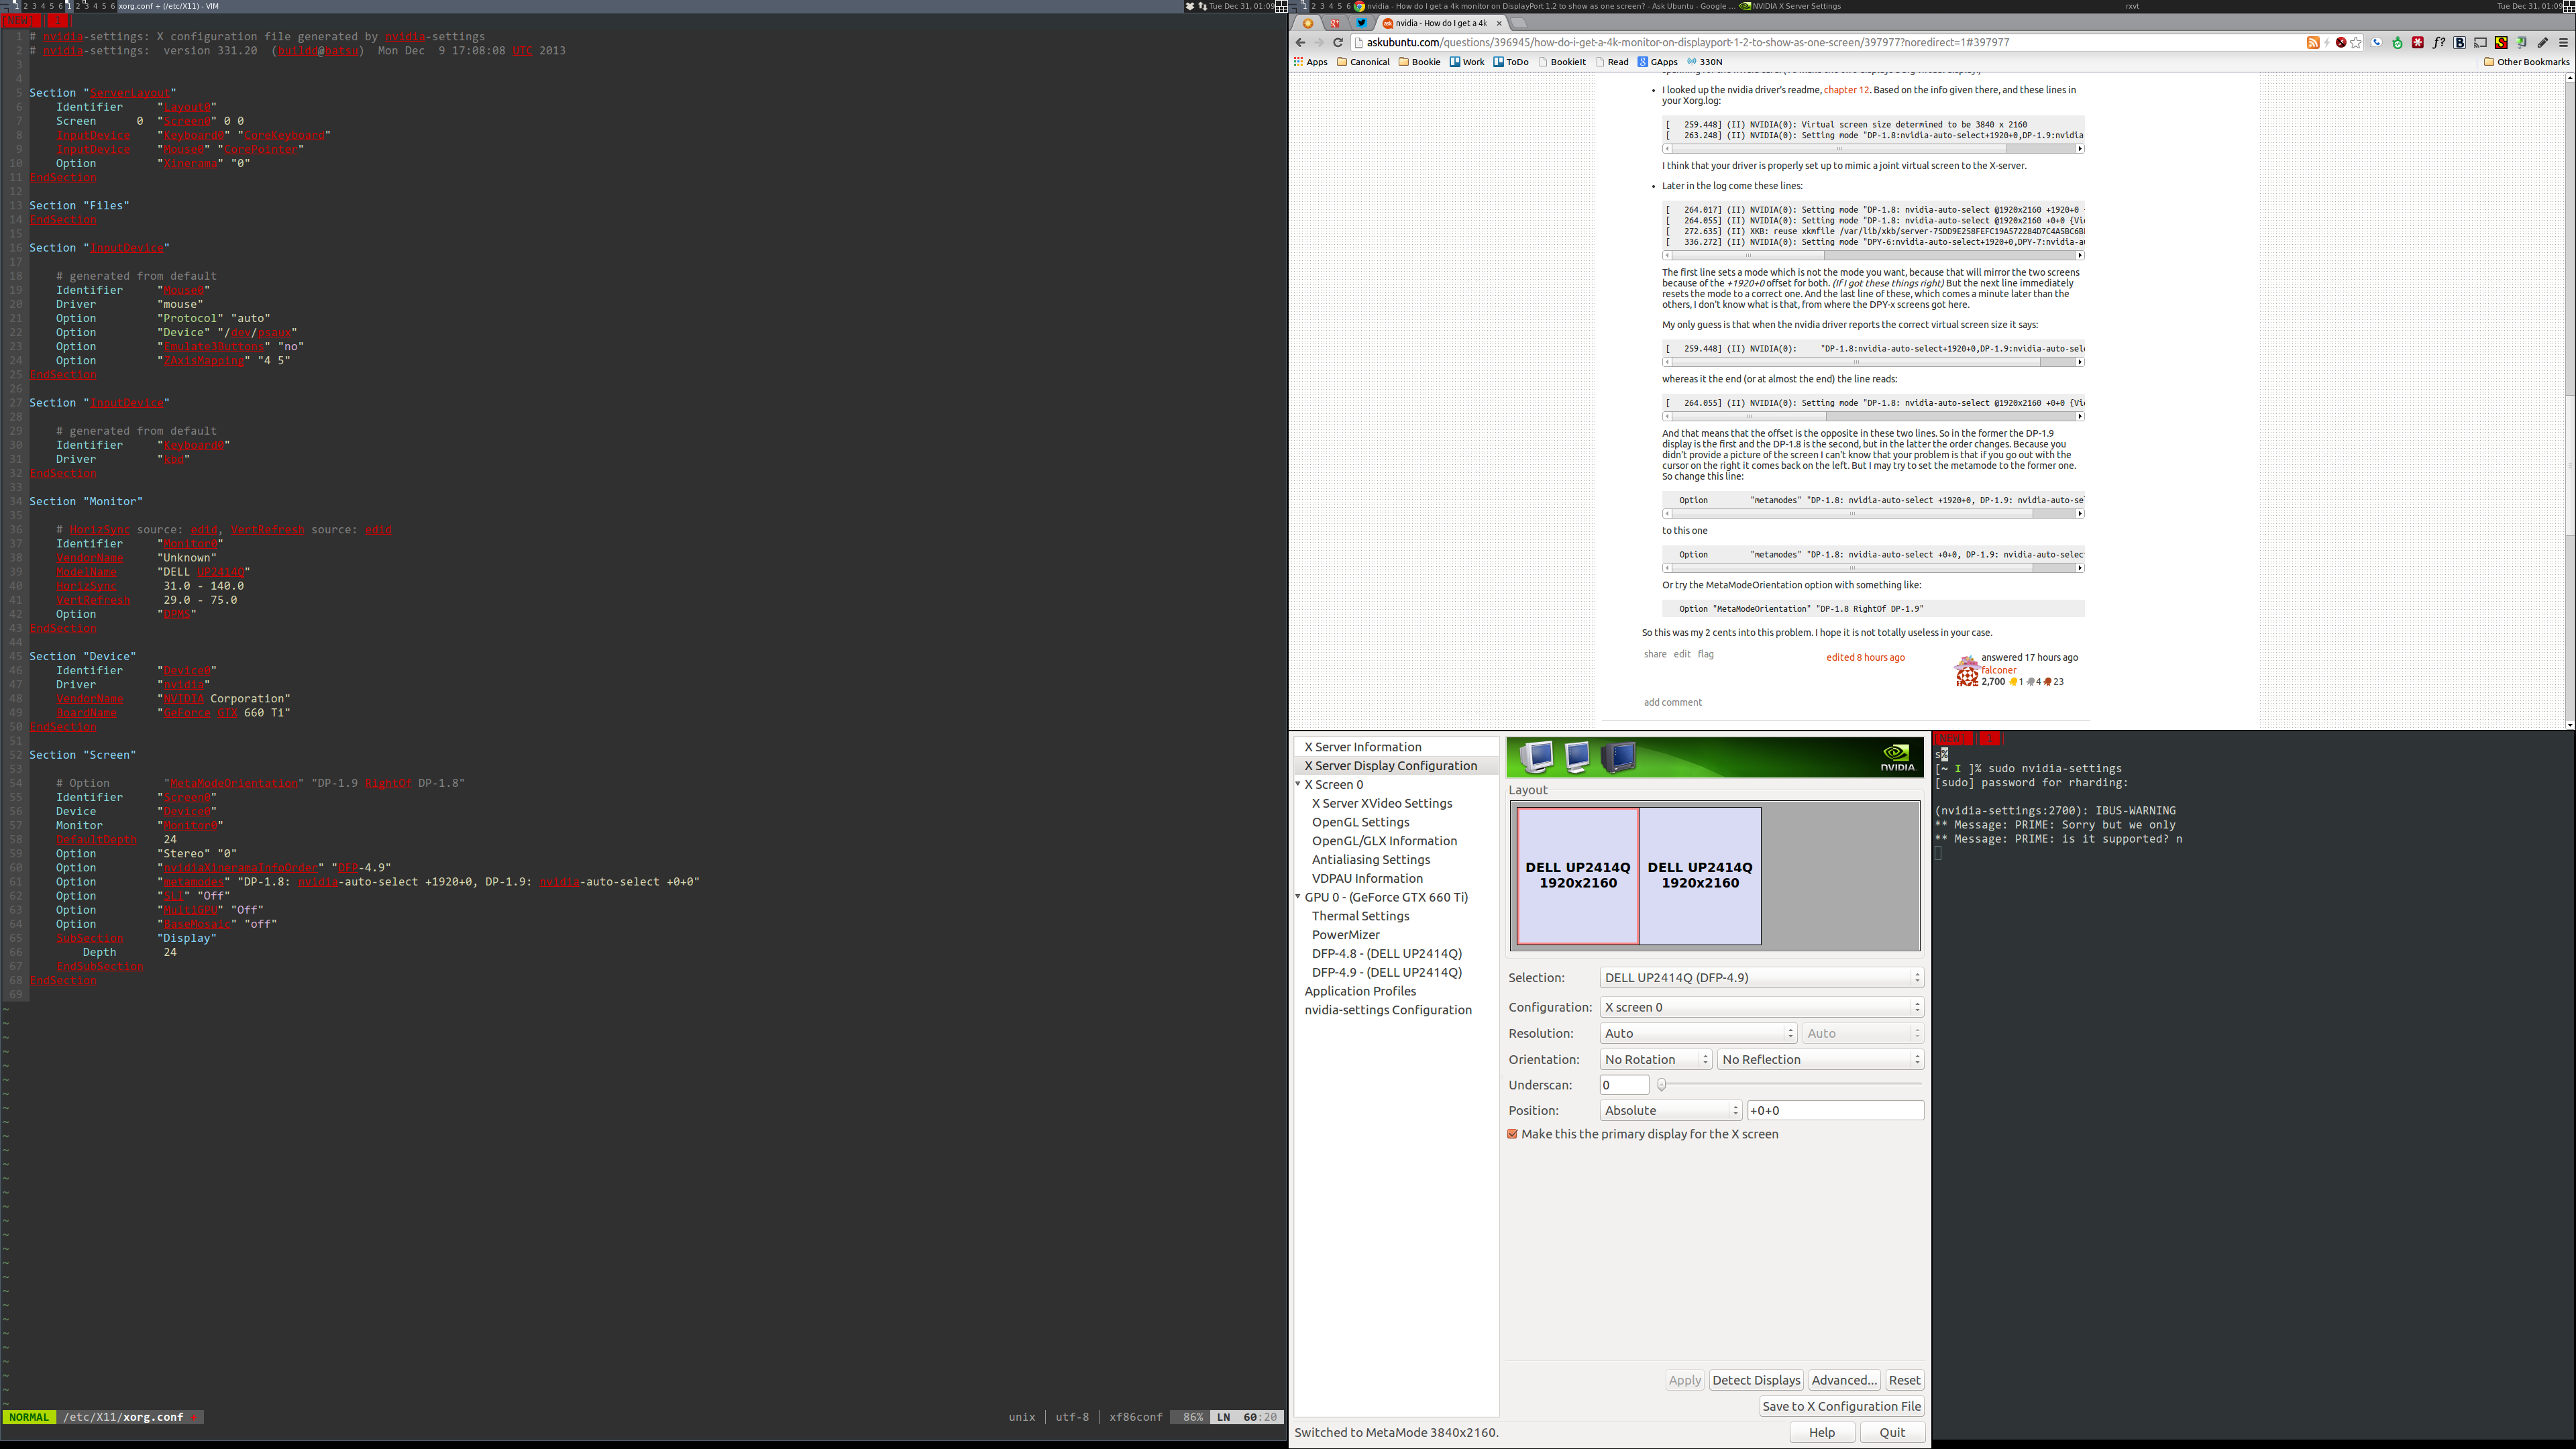
Task: Click the edit link under the answer
Action: point(1682,654)
